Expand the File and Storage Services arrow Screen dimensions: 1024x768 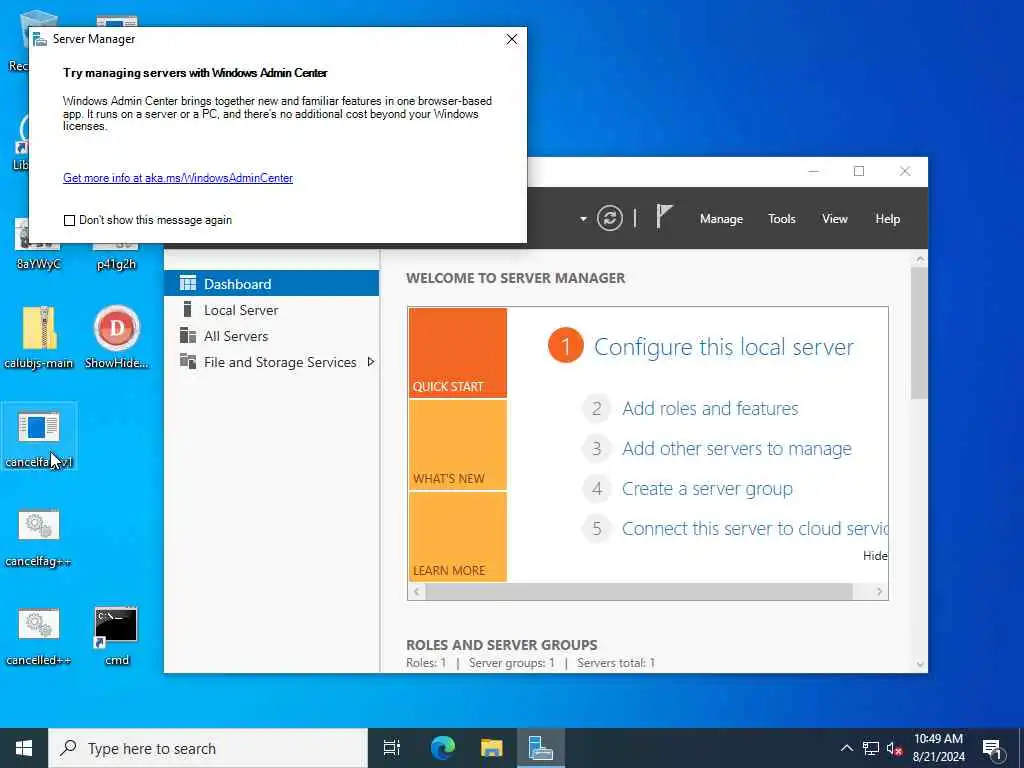click(x=371, y=362)
